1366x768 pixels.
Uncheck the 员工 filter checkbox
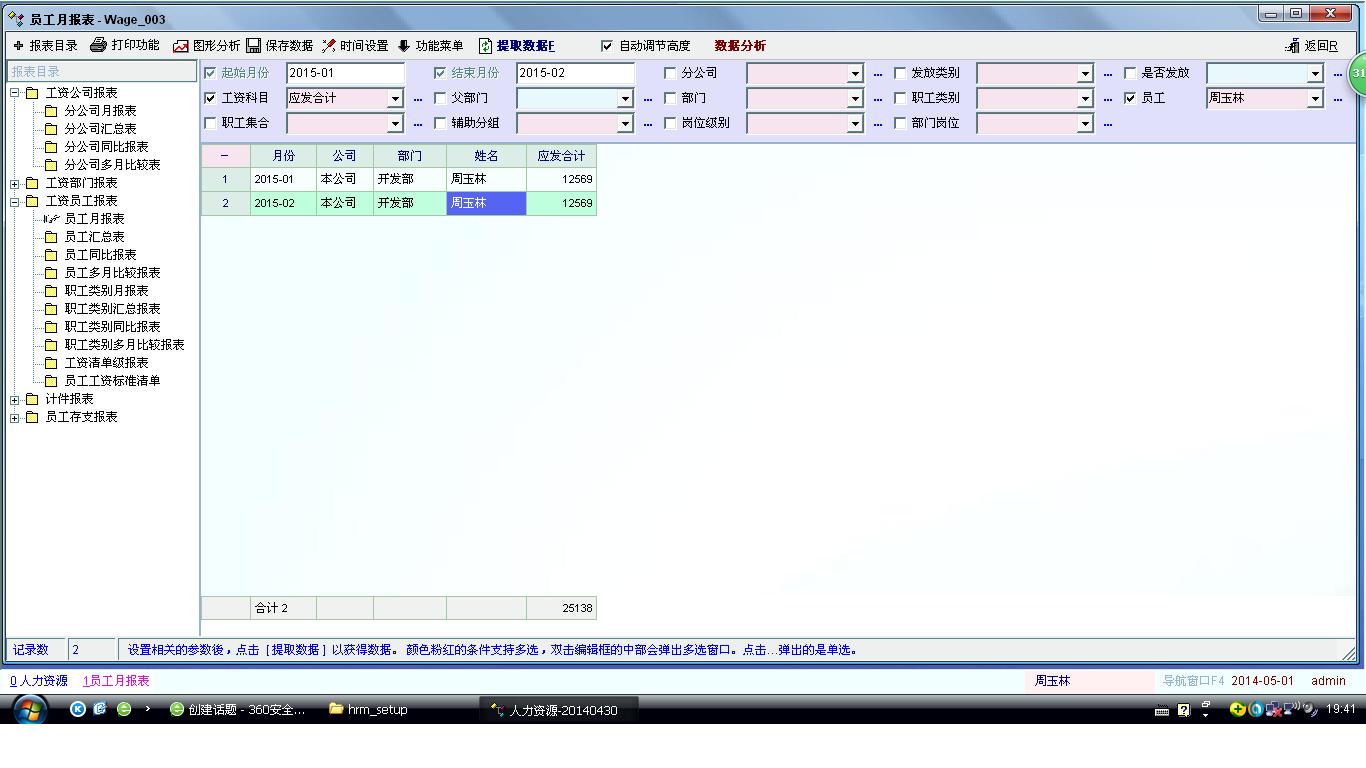[1131, 98]
